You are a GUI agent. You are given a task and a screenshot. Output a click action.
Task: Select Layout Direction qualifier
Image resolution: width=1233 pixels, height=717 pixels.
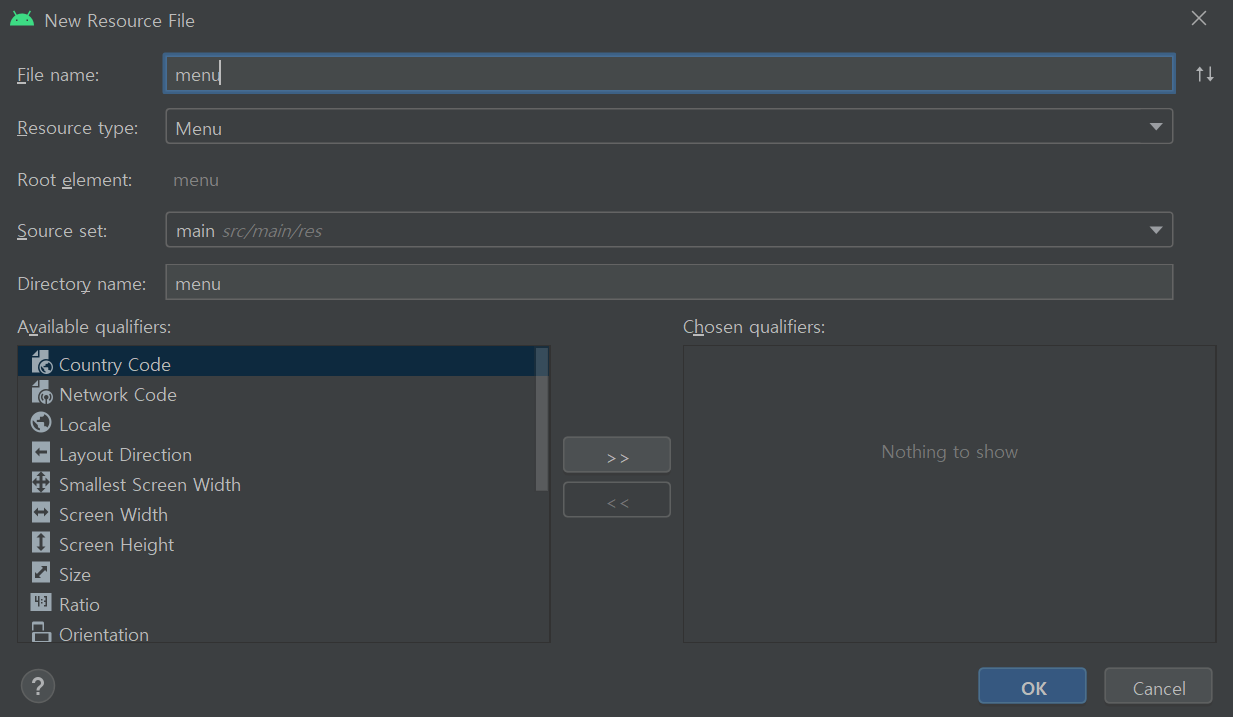click(x=276, y=454)
